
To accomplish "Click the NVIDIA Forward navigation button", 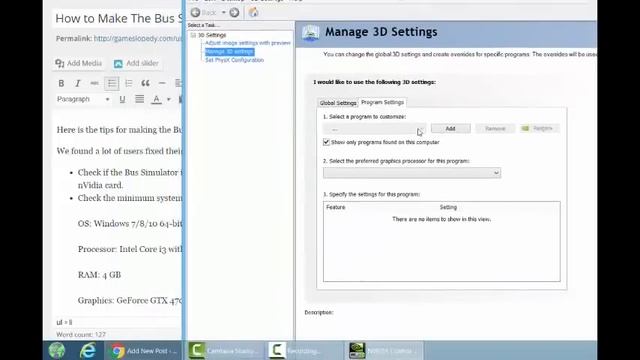I will coord(234,13).
